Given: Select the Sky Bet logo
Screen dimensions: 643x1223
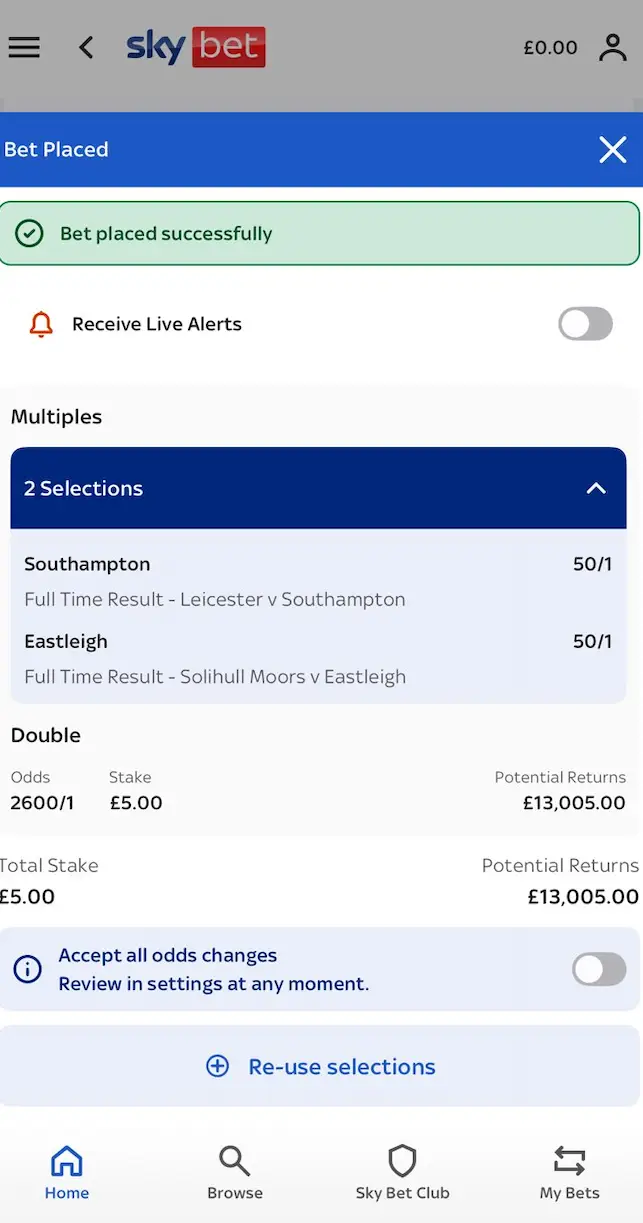Looking at the screenshot, I should point(196,47).
